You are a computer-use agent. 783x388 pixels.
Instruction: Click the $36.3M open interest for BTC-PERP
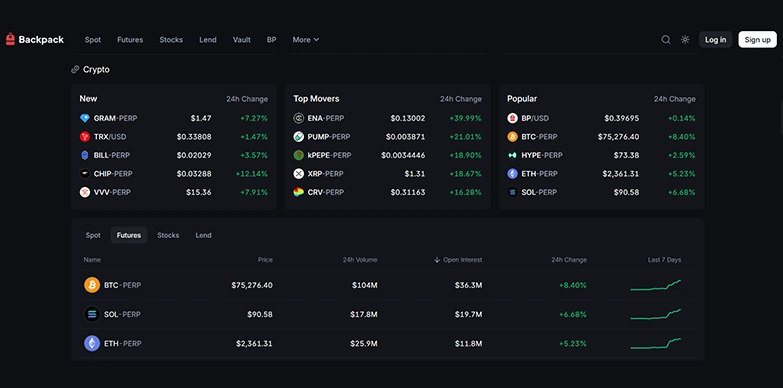(x=468, y=285)
